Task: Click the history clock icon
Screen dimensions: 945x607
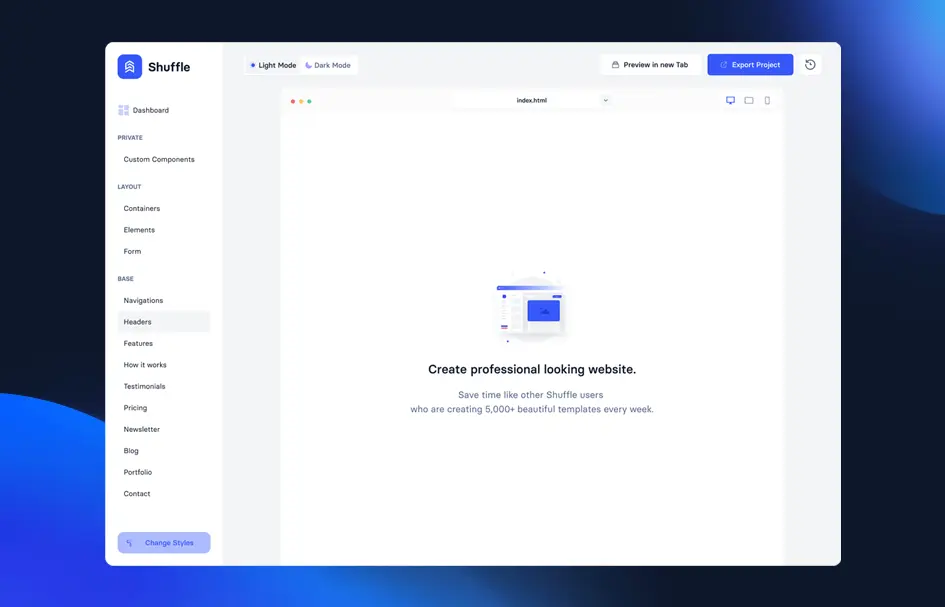Action: (x=810, y=65)
